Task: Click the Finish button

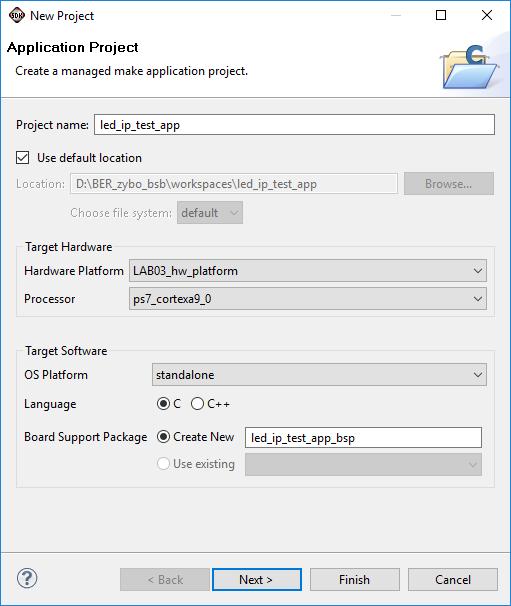Action: [354, 579]
